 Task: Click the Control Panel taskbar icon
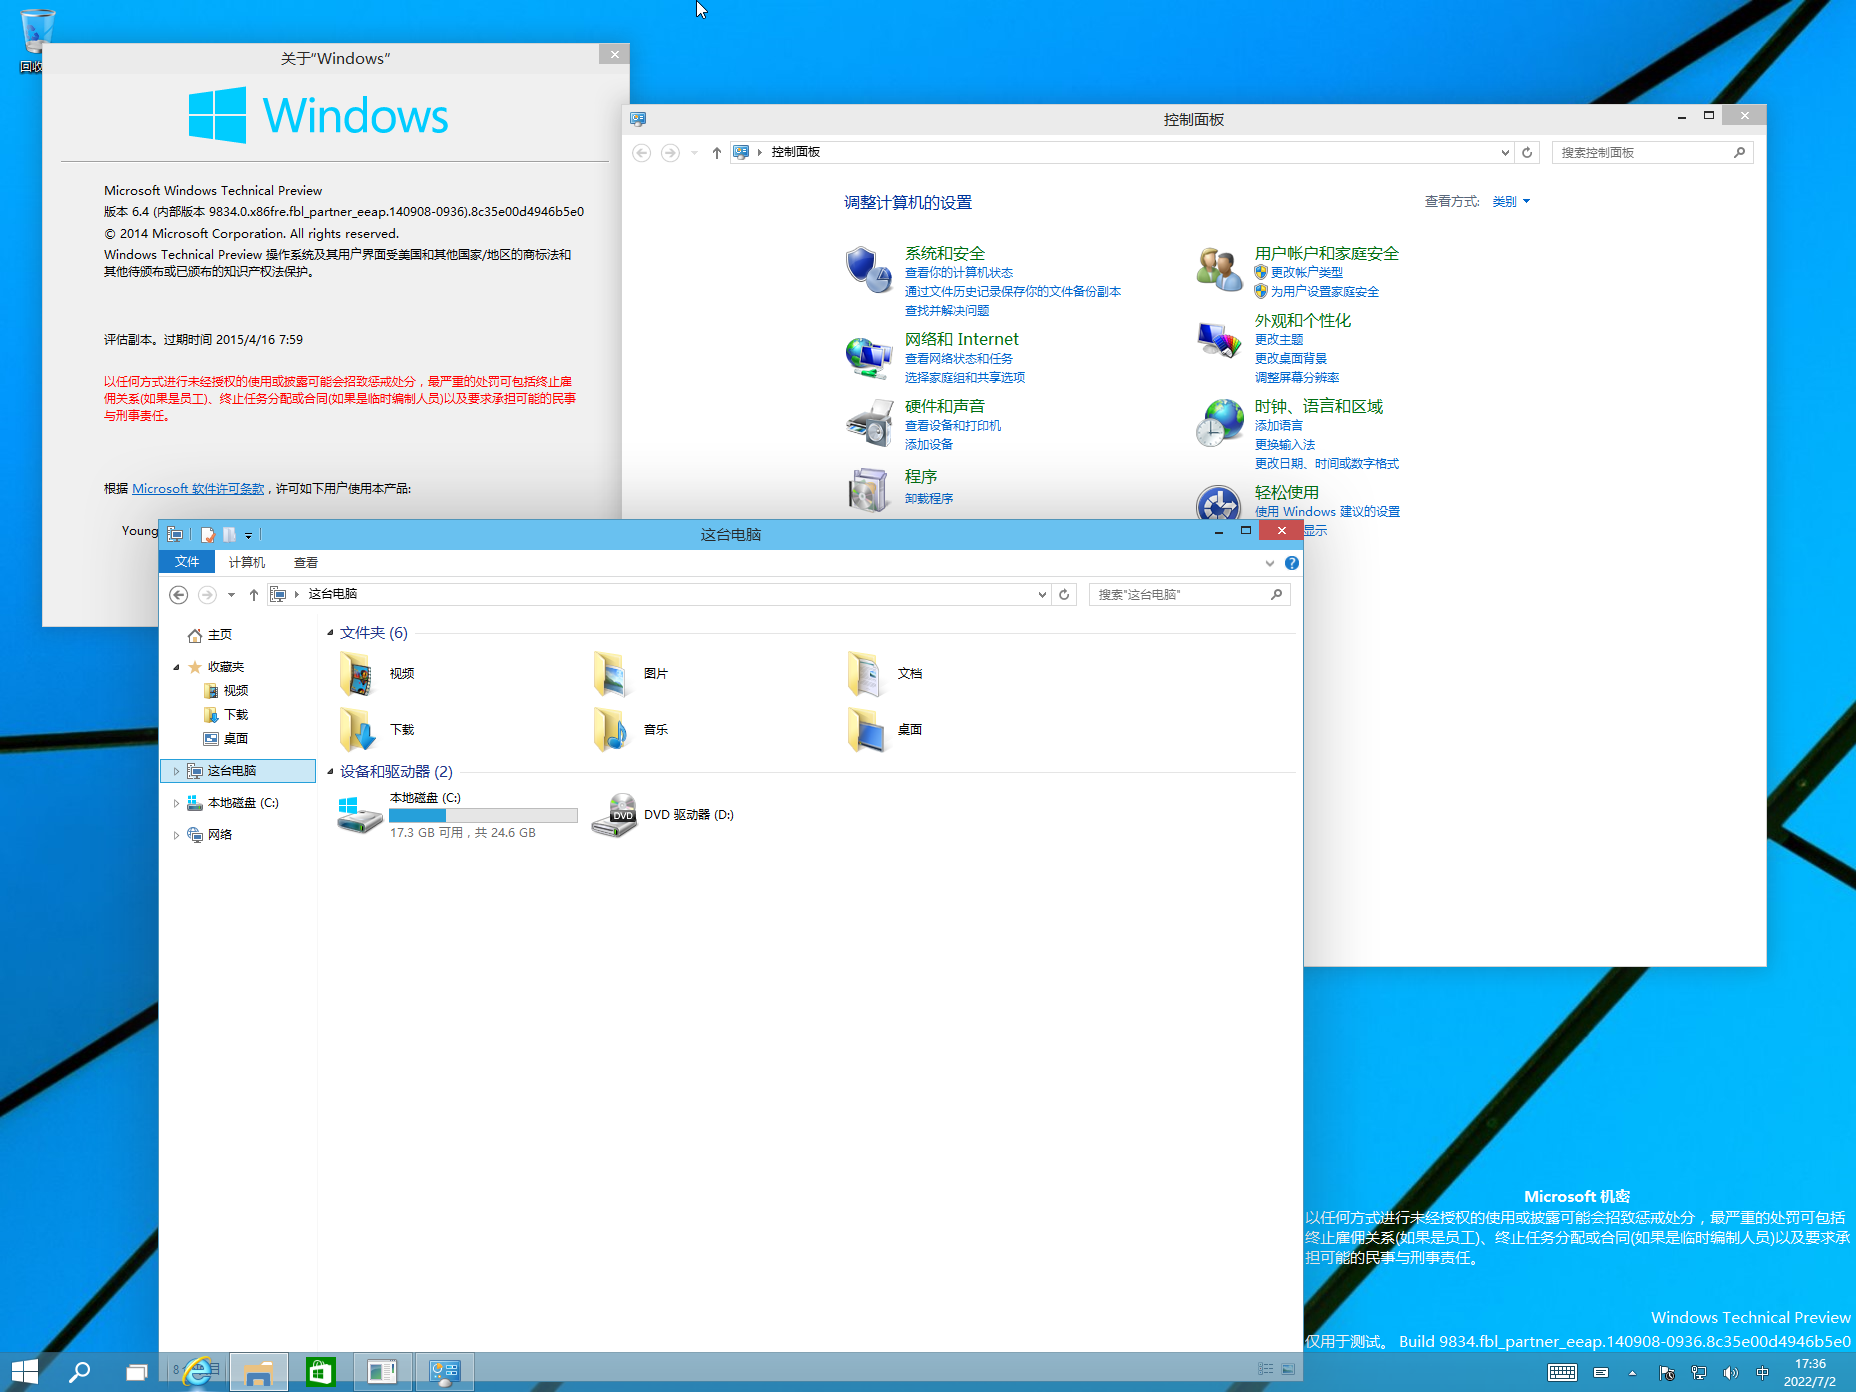(x=444, y=1371)
